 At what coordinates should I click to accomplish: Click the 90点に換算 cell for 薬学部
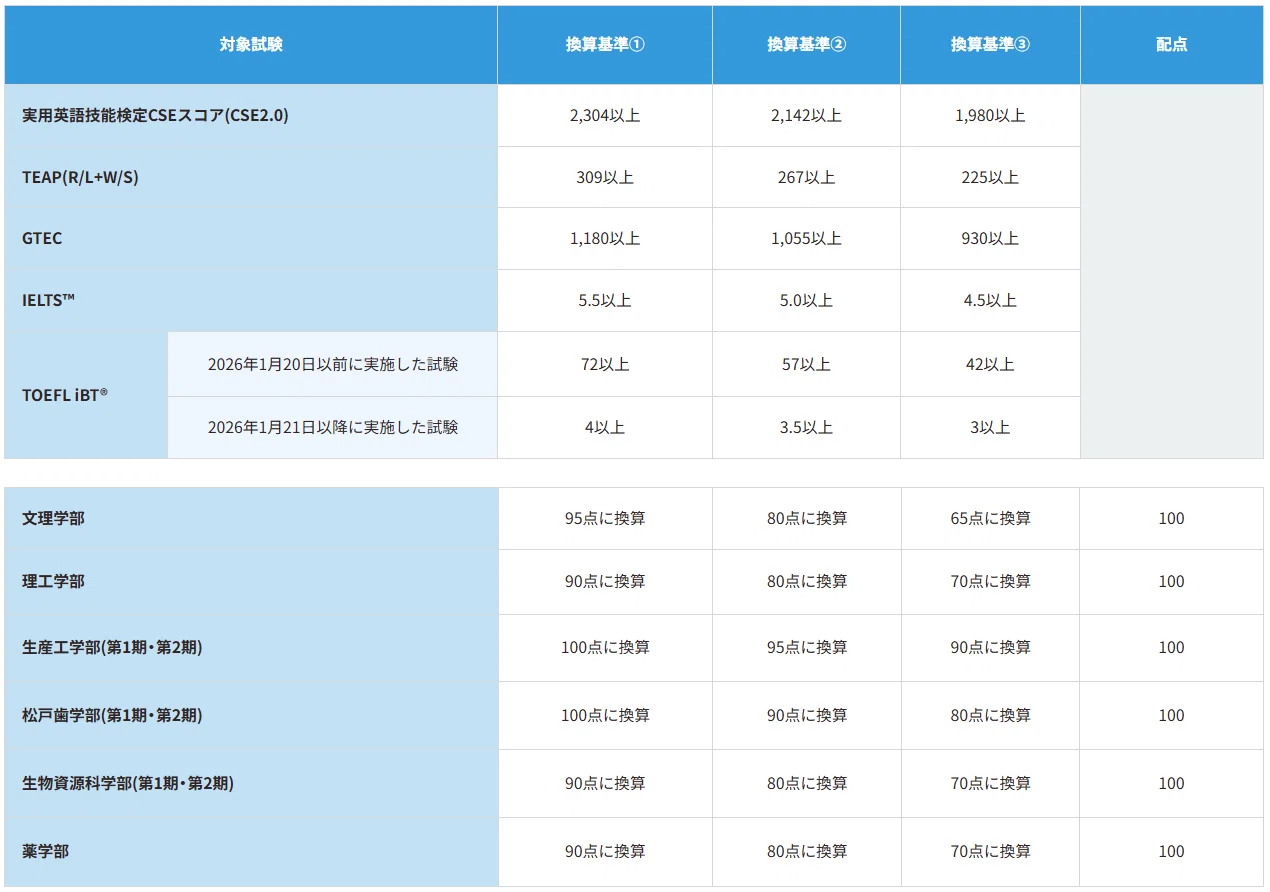click(x=605, y=851)
